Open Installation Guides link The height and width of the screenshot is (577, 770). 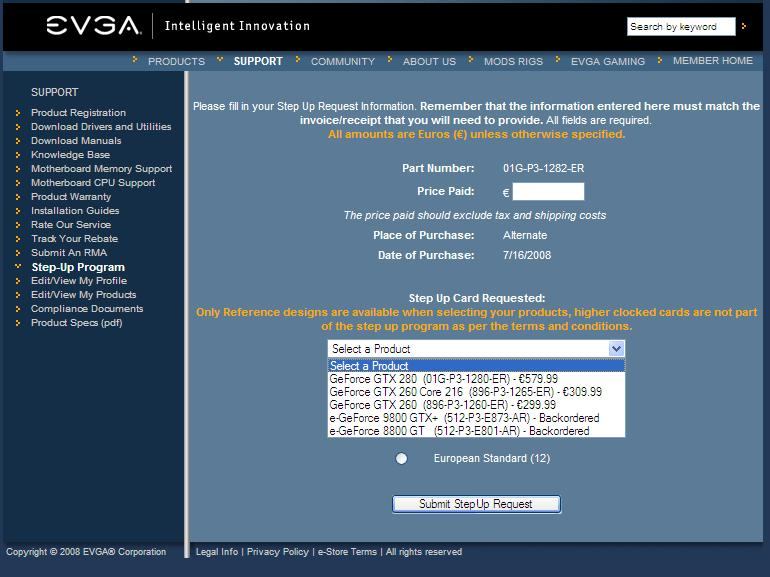75,211
